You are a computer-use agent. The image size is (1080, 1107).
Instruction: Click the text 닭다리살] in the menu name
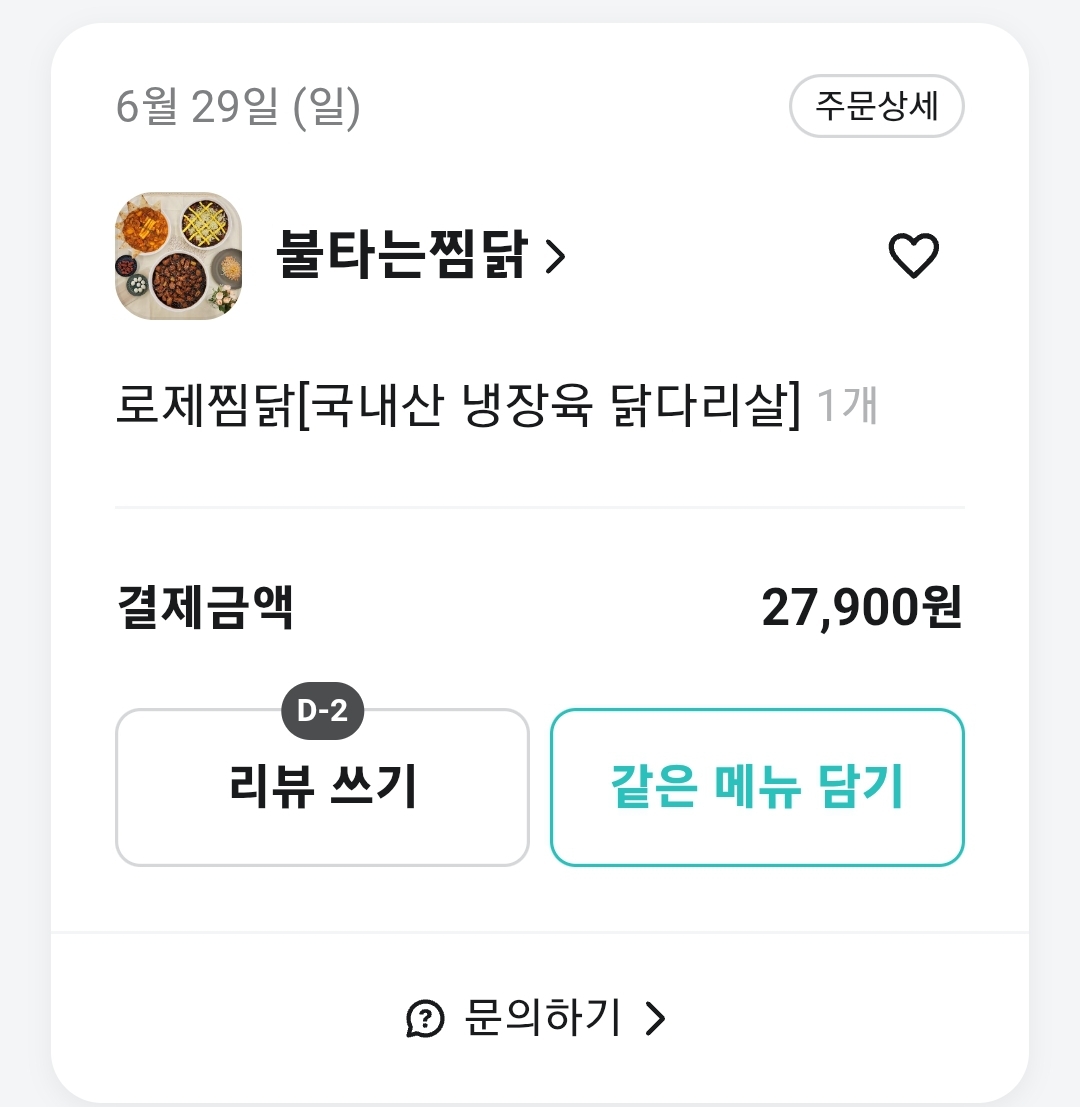[705, 409]
